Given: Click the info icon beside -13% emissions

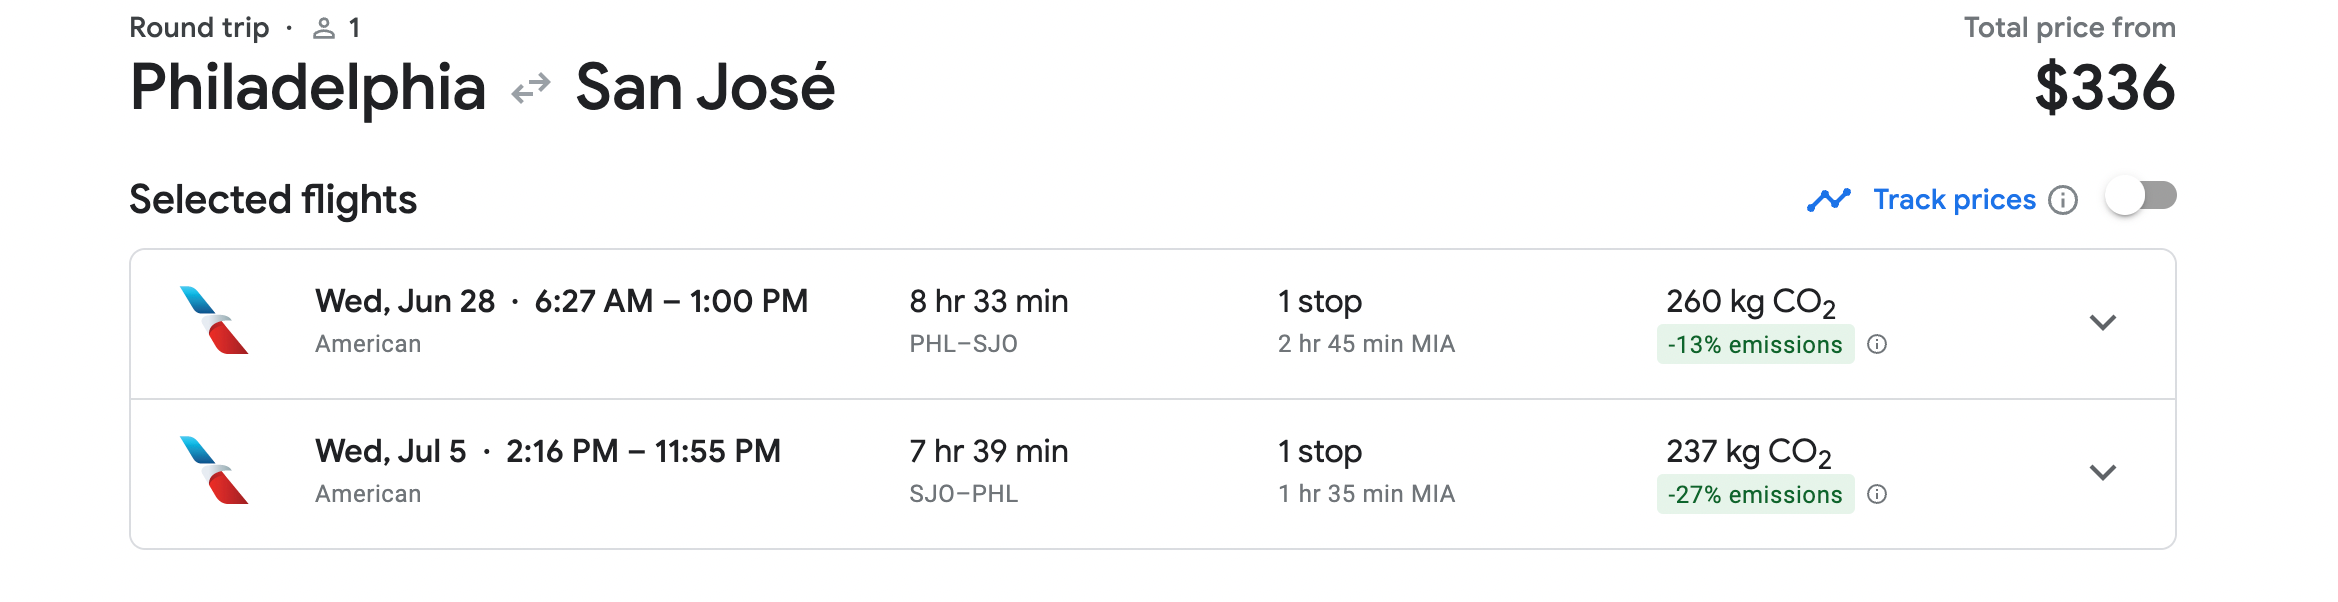Looking at the screenshot, I should point(1879,344).
